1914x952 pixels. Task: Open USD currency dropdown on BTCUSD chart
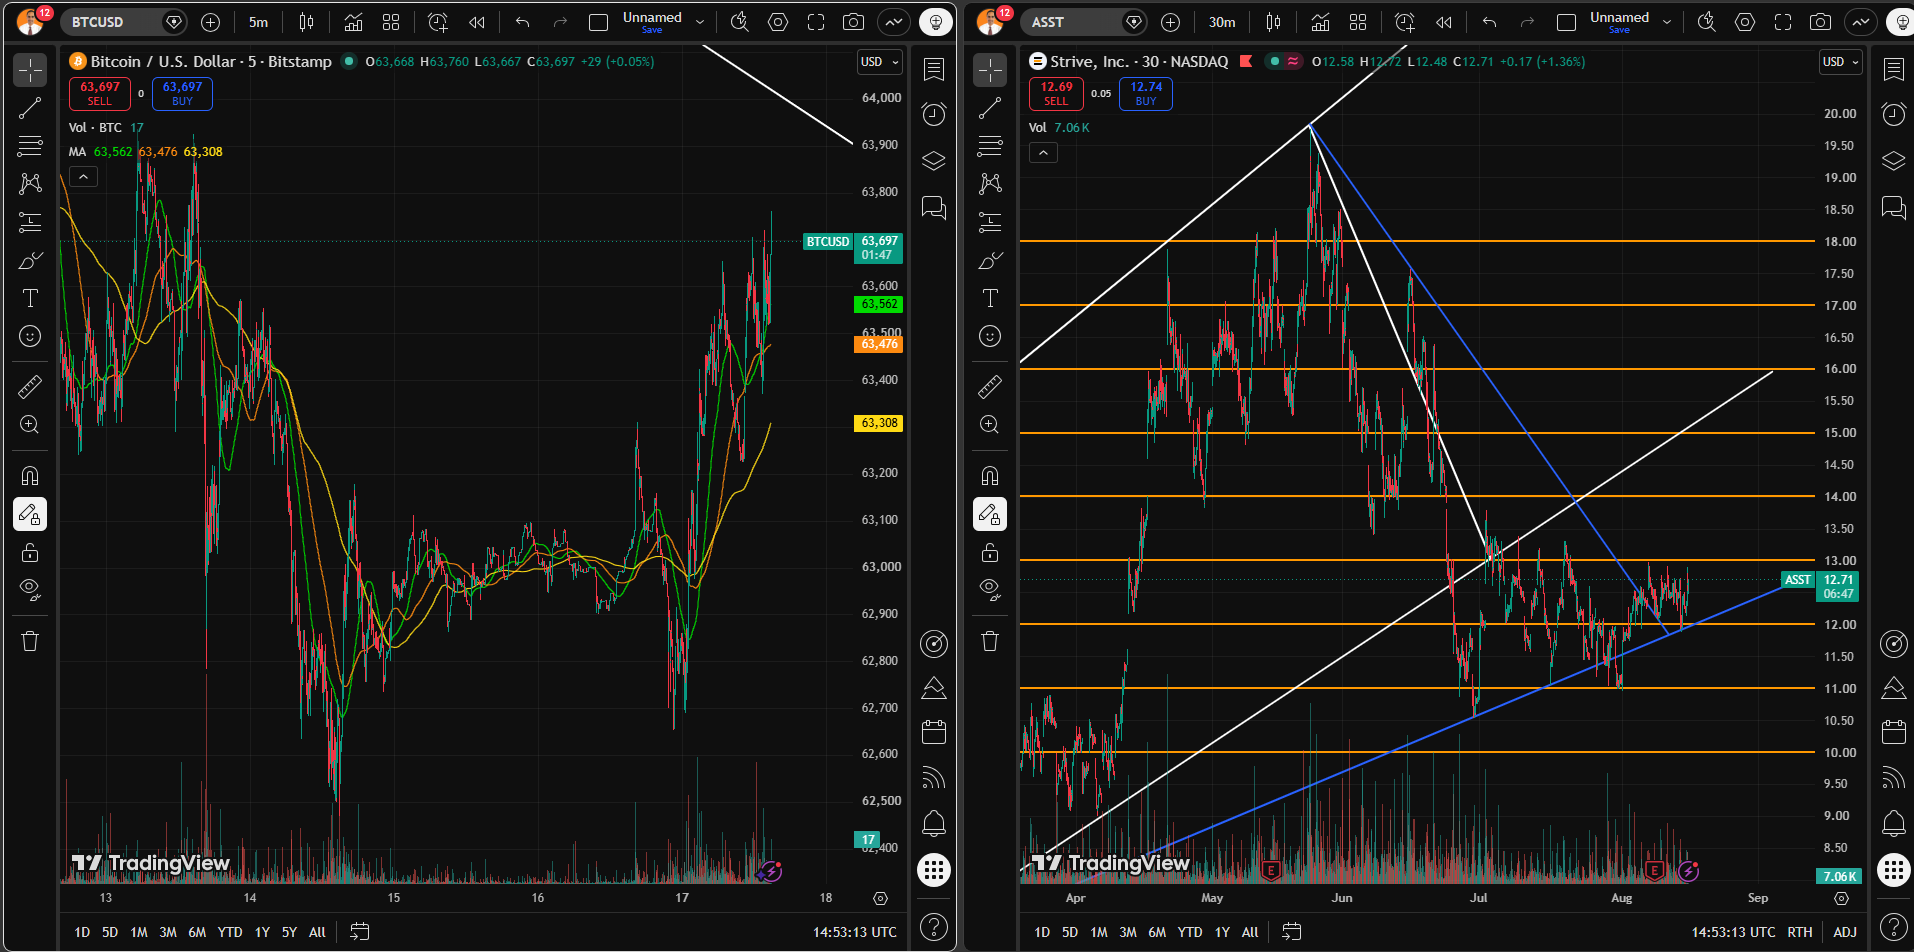880,62
